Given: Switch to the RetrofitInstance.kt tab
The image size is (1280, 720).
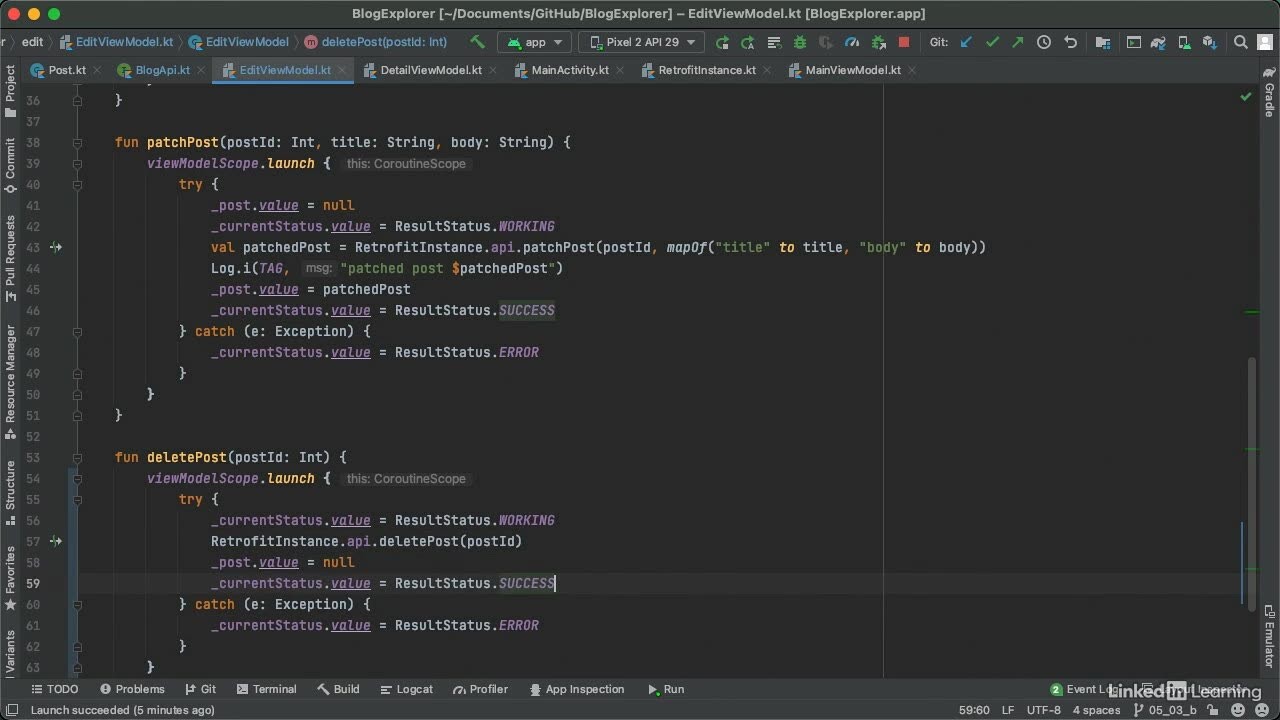Looking at the screenshot, I should tap(707, 70).
